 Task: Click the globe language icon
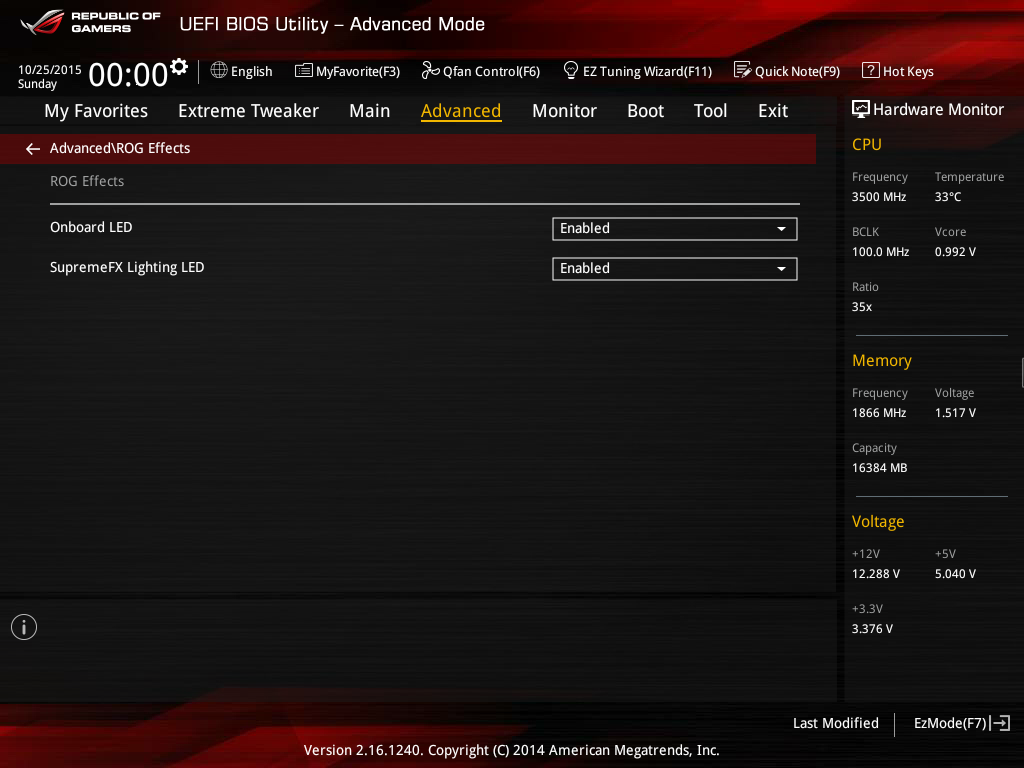(x=219, y=70)
